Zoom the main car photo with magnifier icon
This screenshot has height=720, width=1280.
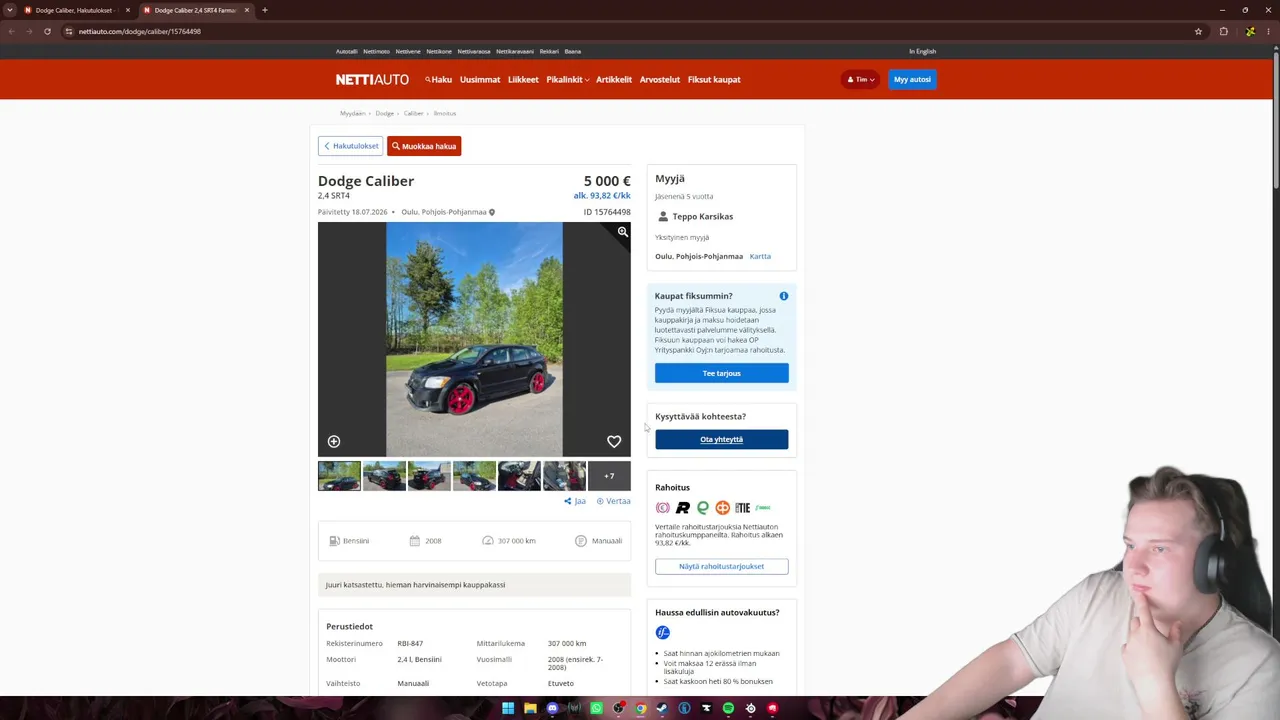(x=622, y=232)
